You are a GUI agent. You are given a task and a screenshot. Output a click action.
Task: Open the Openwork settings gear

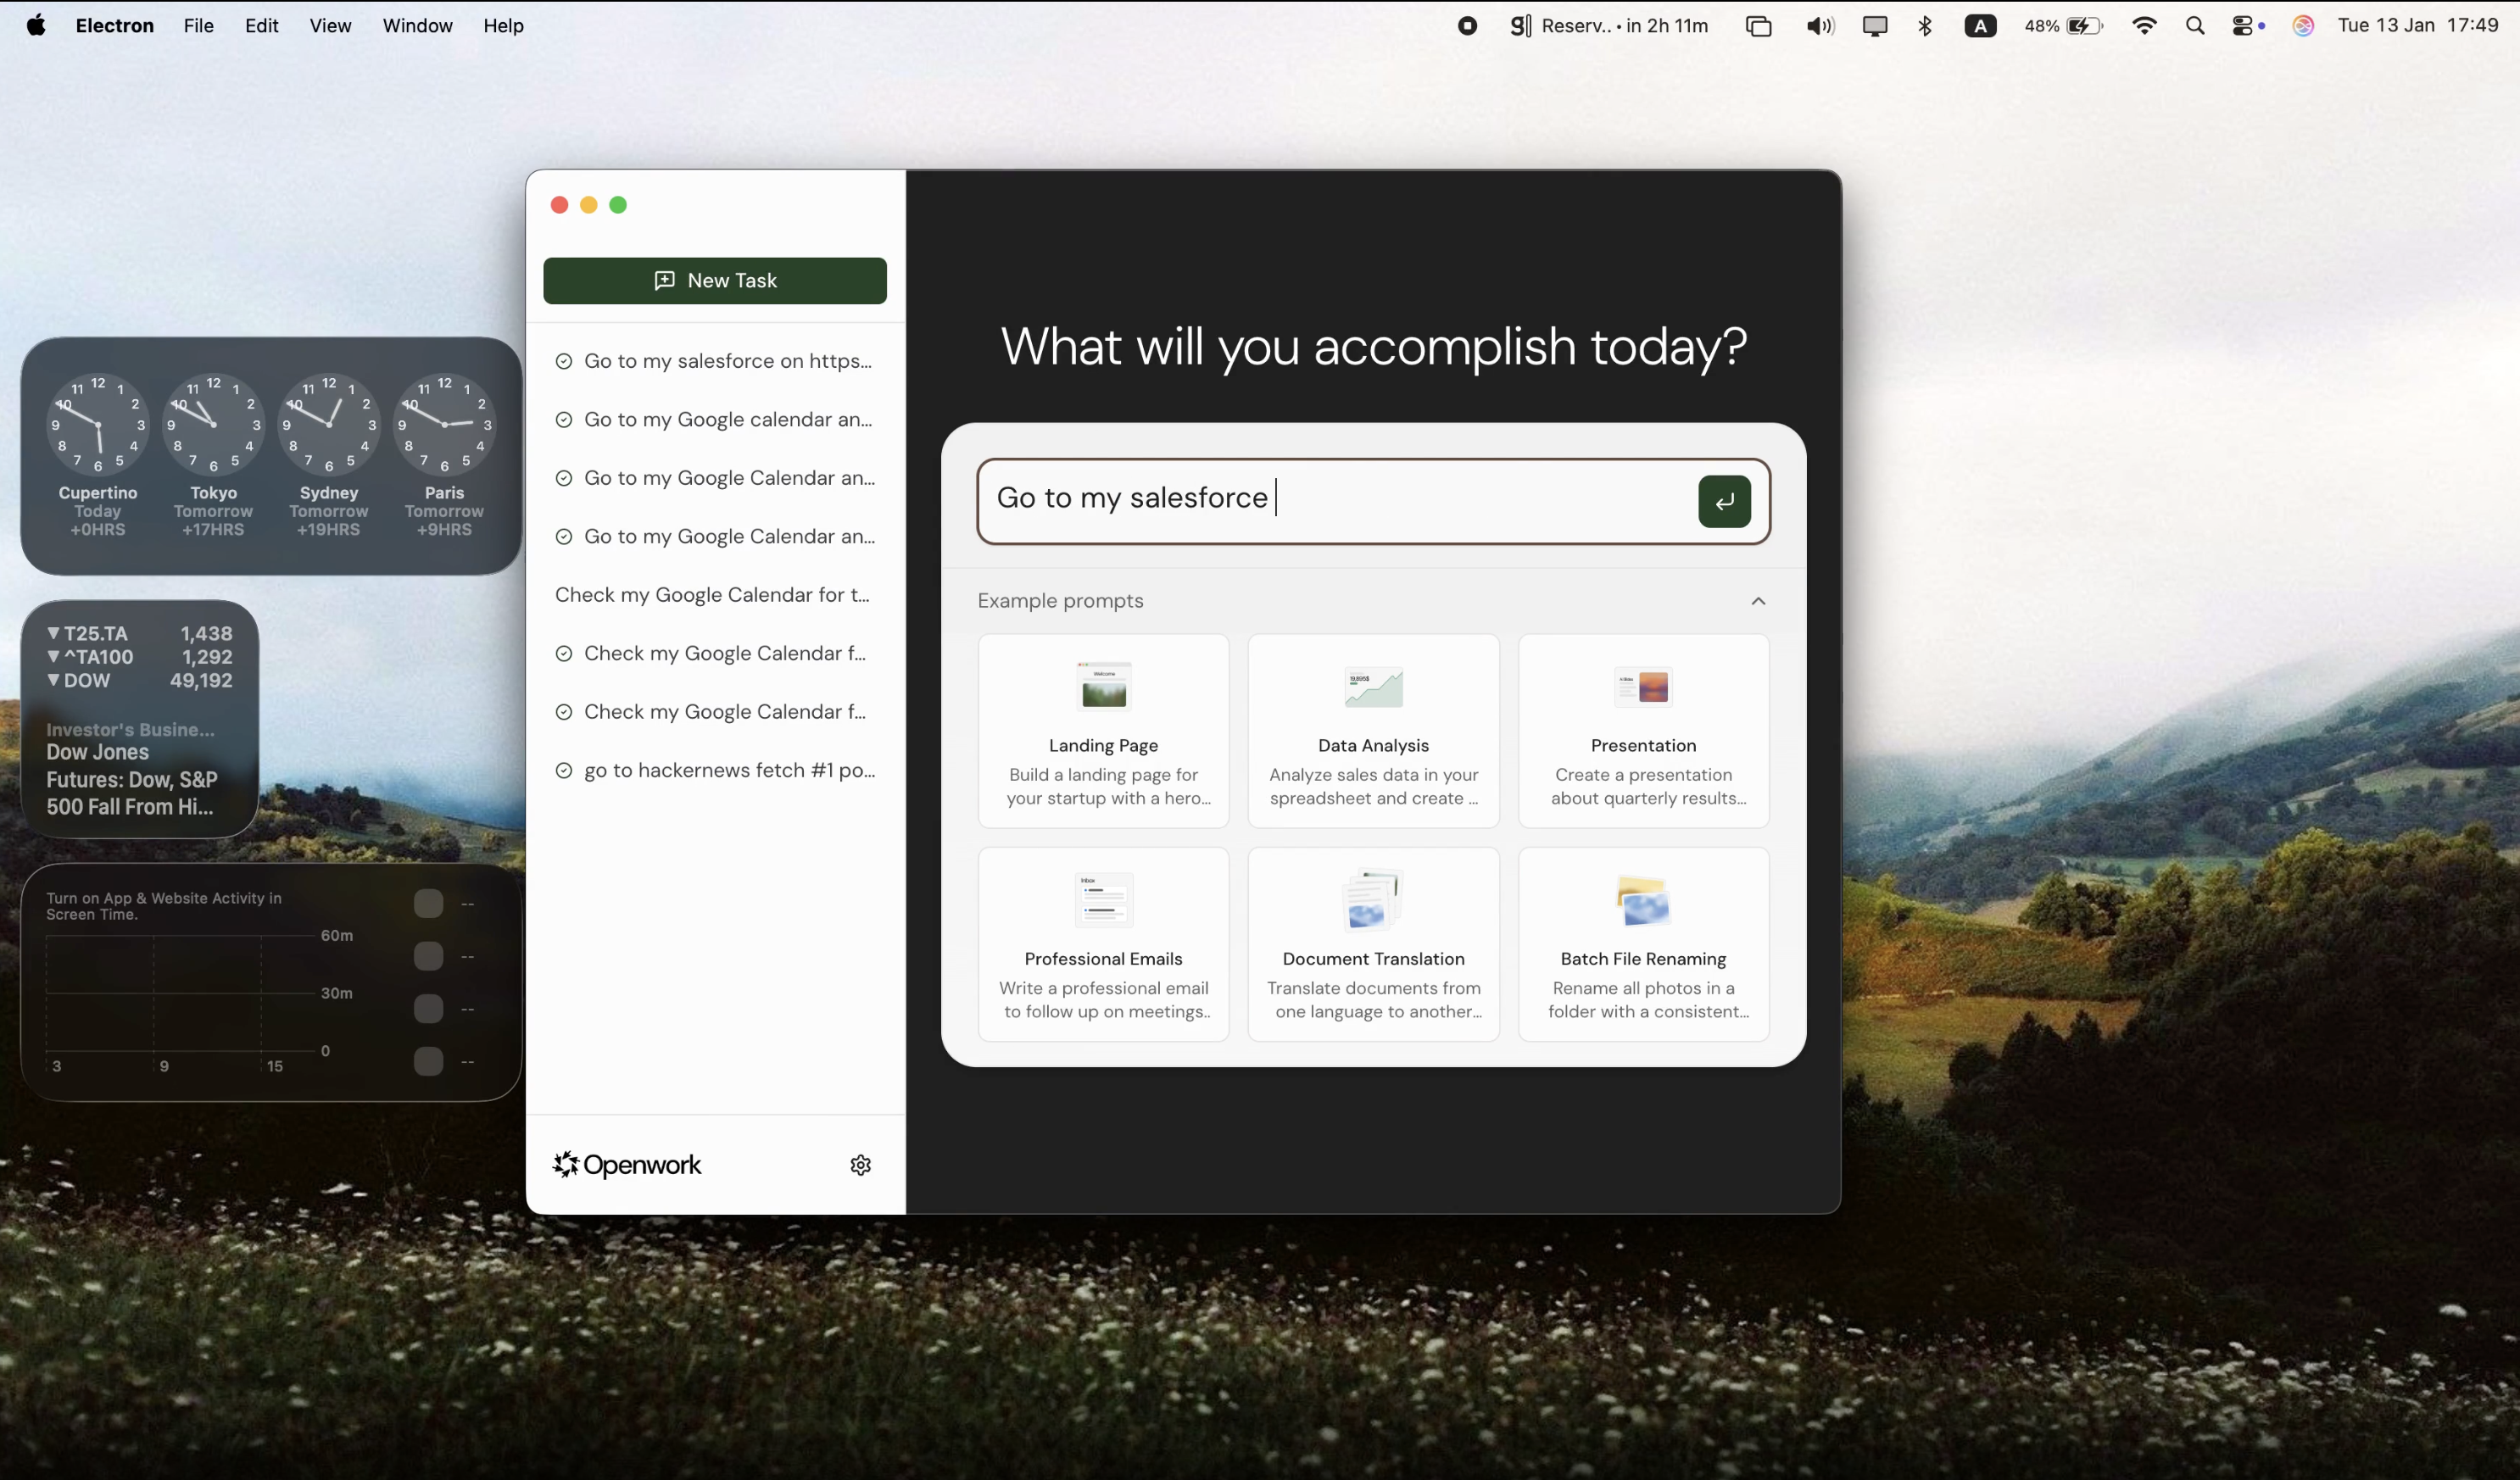pyautogui.click(x=860, y=1164)
